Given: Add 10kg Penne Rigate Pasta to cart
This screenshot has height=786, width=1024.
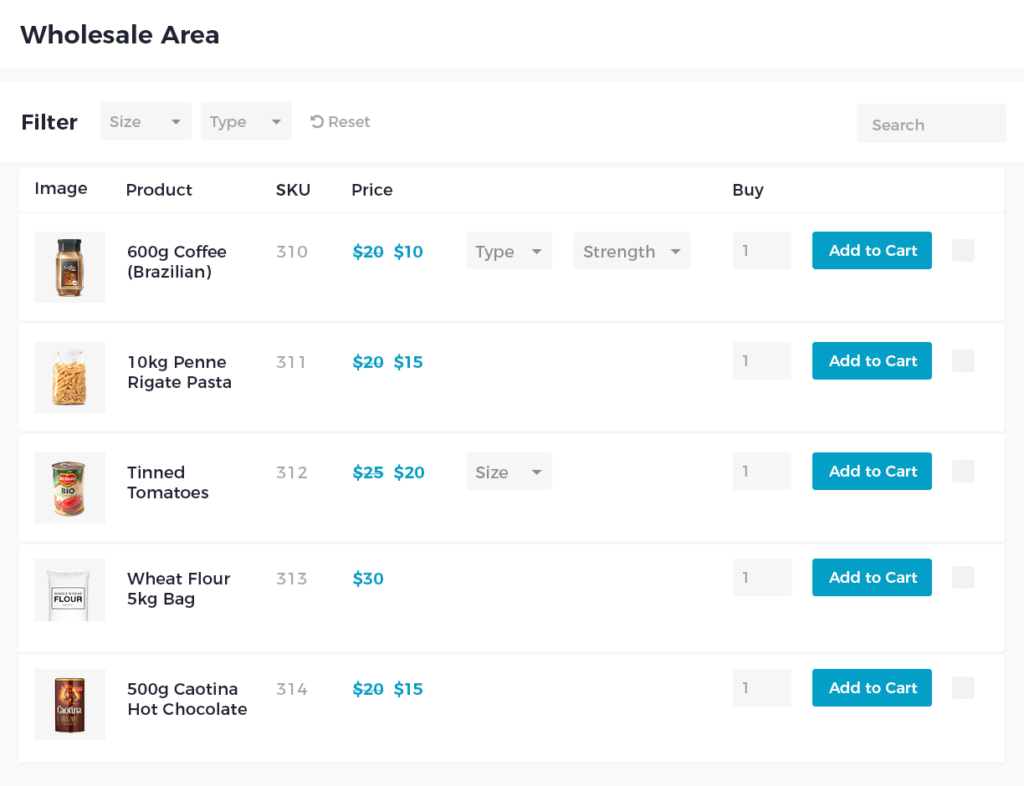Looking at the screenshot, I should pyautogui.click(x=871, y=361).
